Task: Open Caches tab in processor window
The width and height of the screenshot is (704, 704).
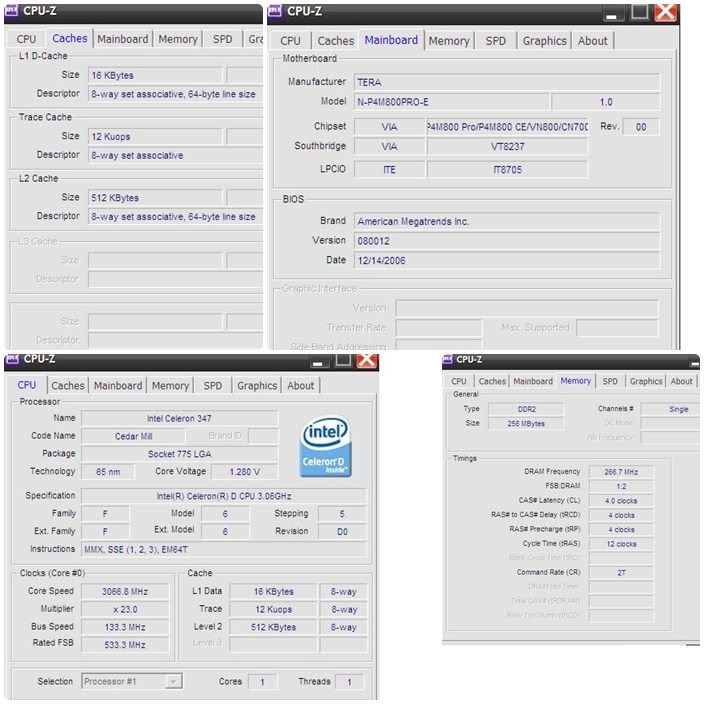Action: (x=68, y=386)
